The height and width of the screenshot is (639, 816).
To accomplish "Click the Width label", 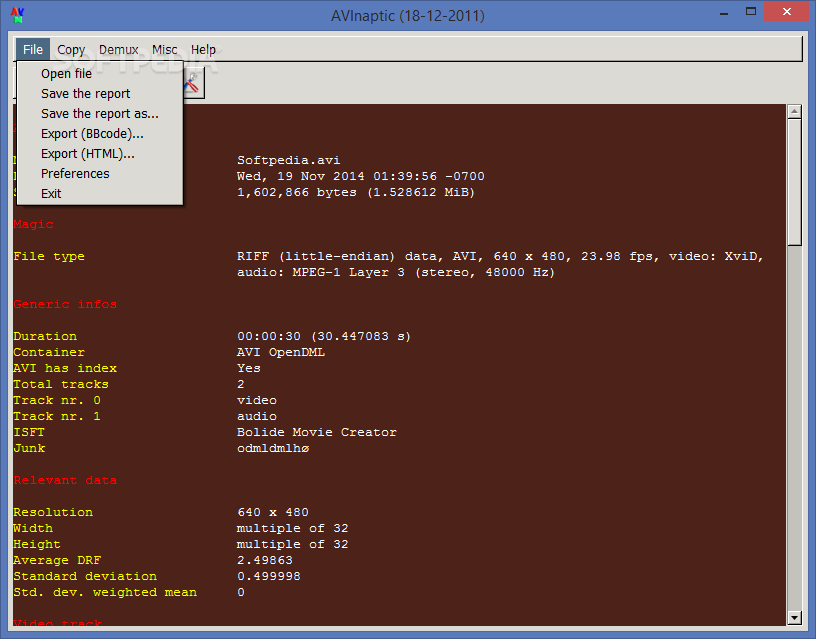I will pyautogui.click(x=33, y=529).
